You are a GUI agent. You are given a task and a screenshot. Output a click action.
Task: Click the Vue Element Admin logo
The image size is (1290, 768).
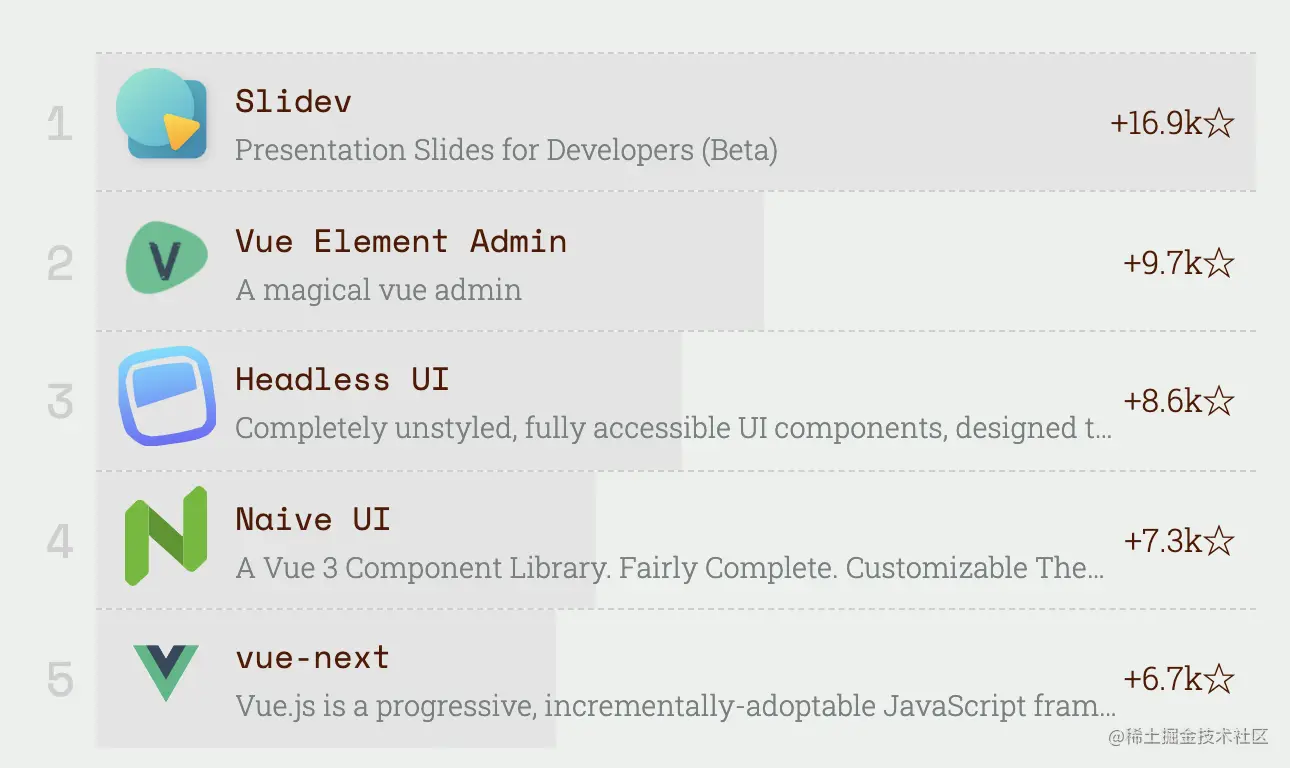[x=166, y=258]
